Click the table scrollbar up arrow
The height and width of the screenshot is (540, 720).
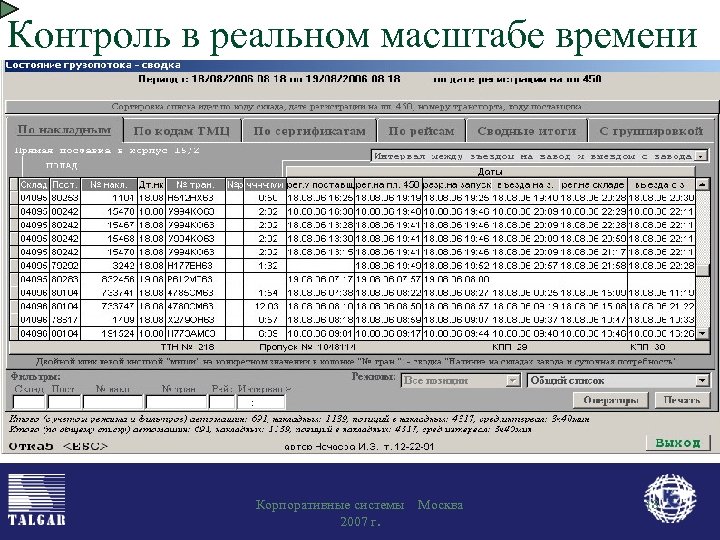(702, 185)
